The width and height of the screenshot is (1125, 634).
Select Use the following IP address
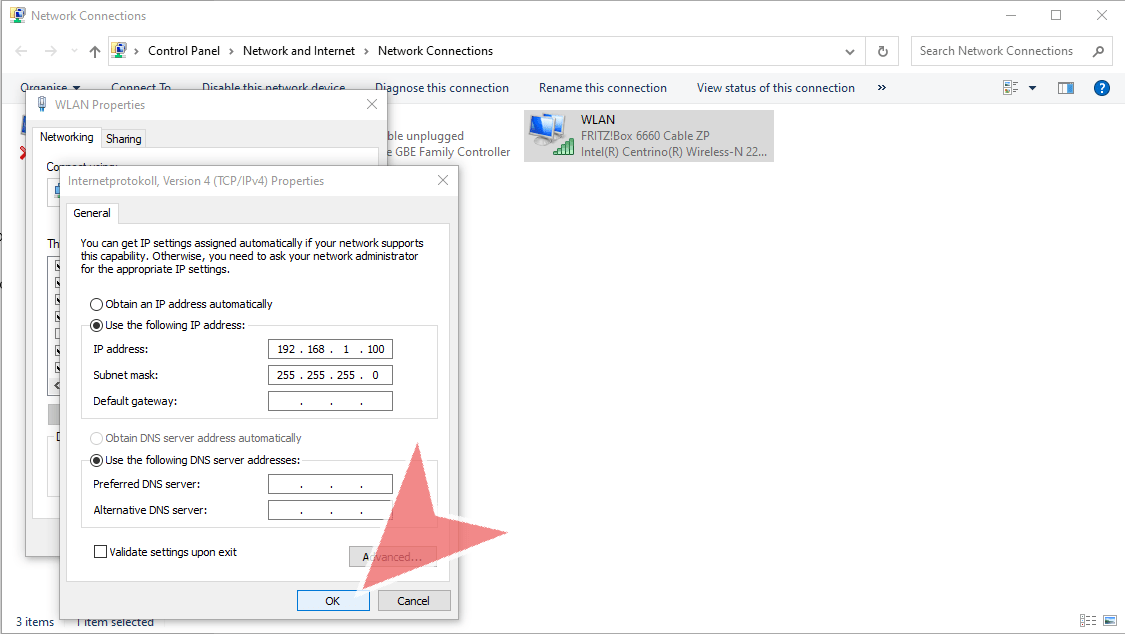point(96,325)
